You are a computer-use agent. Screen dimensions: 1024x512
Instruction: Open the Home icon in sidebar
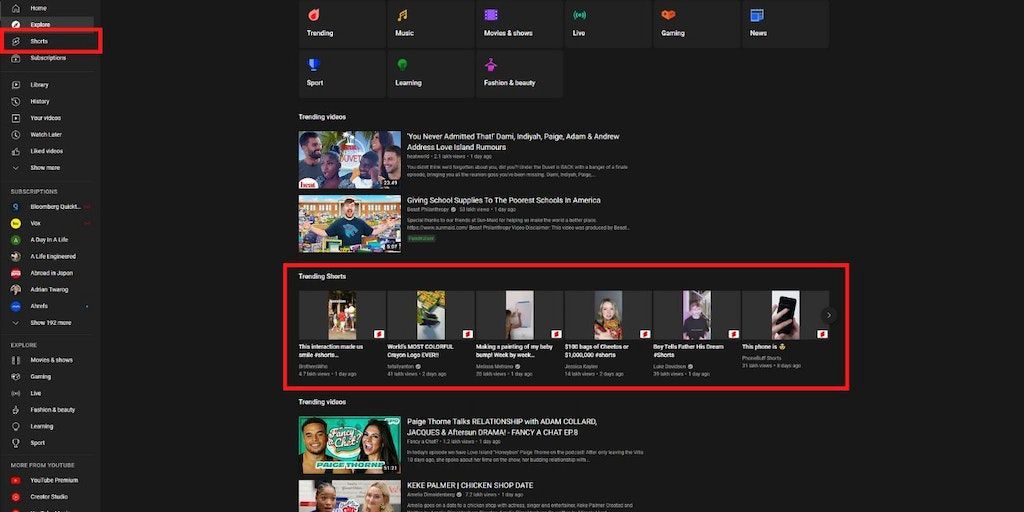[x=16, y=8]
